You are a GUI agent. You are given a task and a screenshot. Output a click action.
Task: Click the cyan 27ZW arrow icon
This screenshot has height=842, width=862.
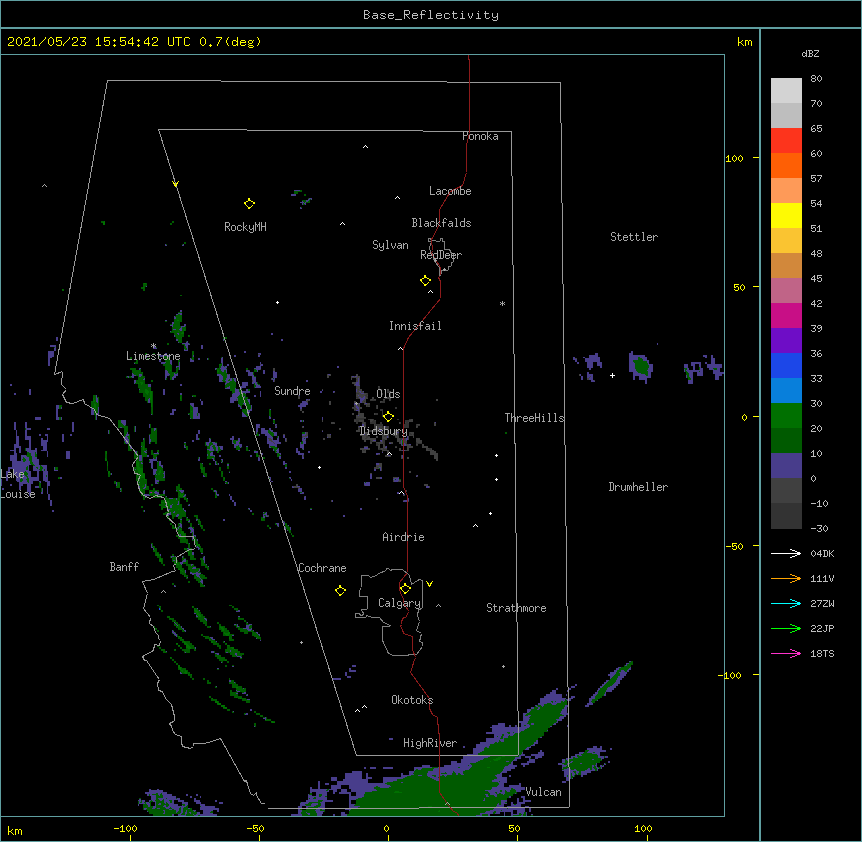[786, 603]
